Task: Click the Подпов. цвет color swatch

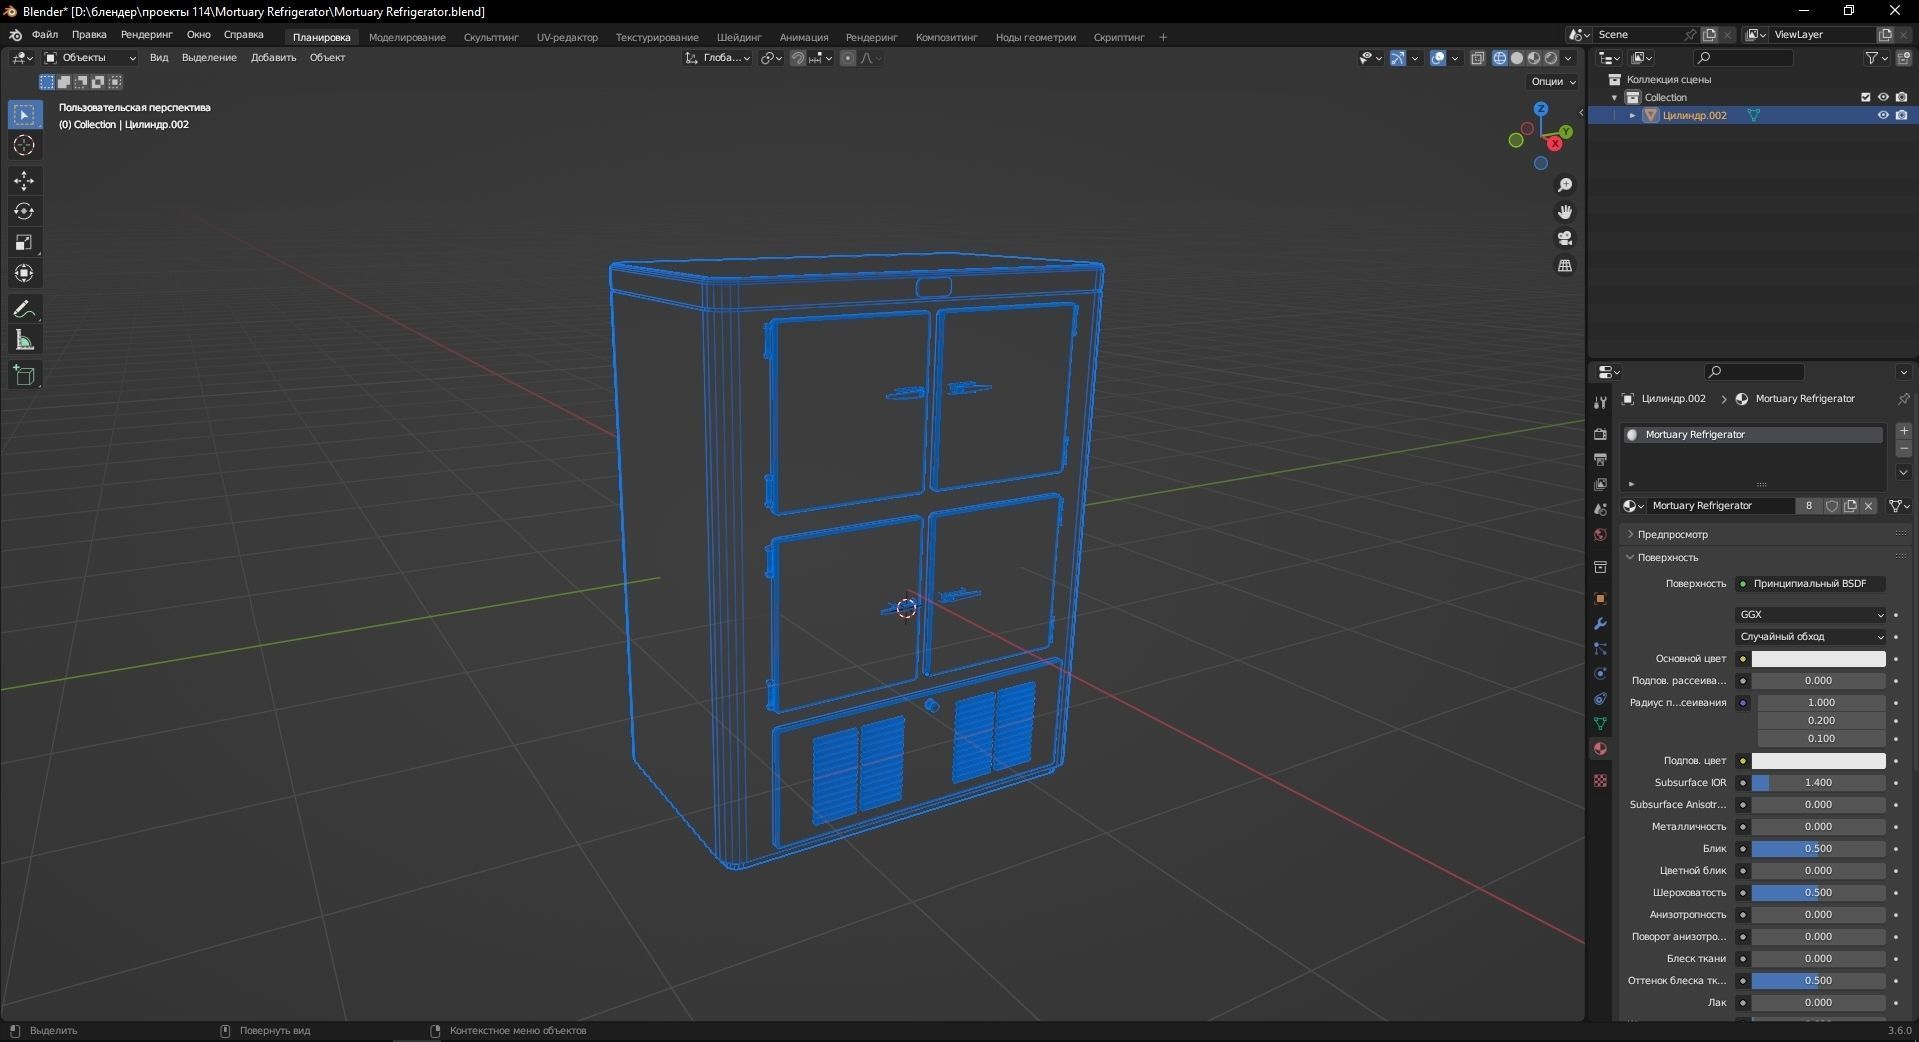Action: tap(1818, 761)
